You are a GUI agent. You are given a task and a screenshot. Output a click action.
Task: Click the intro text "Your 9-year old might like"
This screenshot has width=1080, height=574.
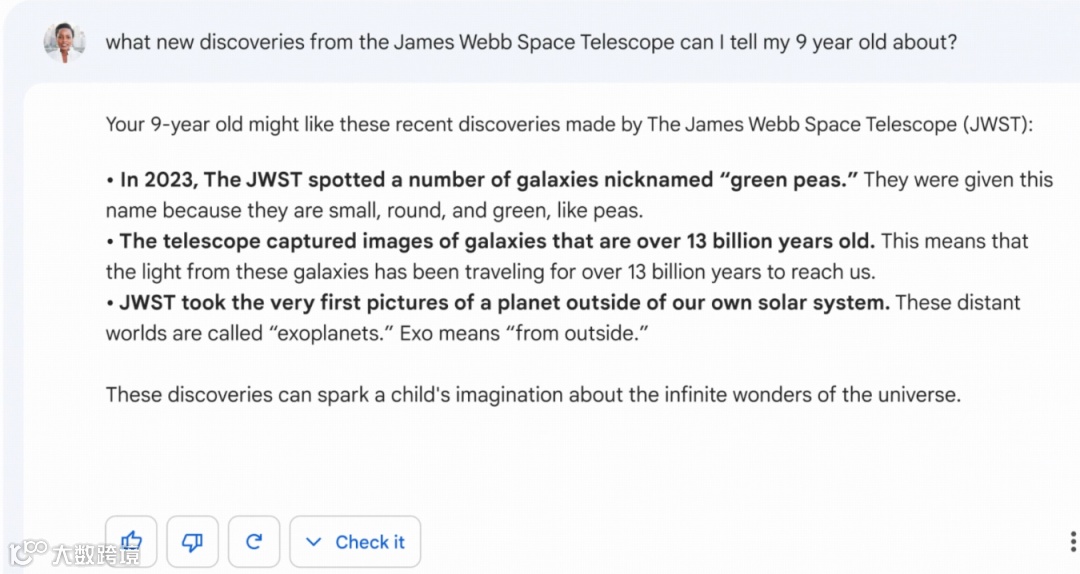pyautogui.click(x=220, y=125)
